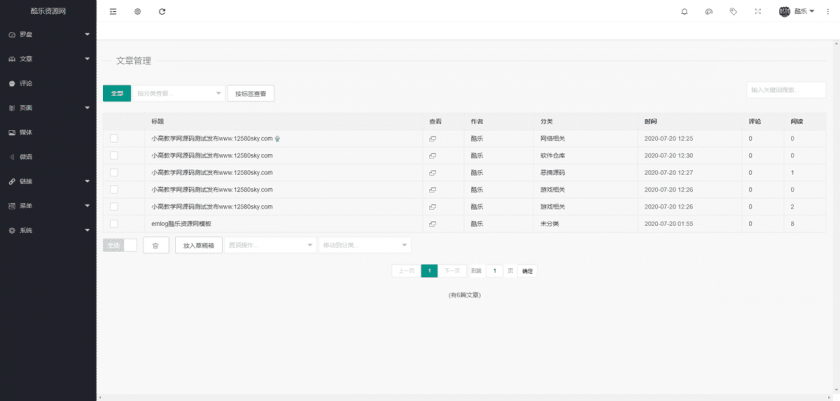Open view icon for the 12:27 article
840x401 pixels.
432,173
